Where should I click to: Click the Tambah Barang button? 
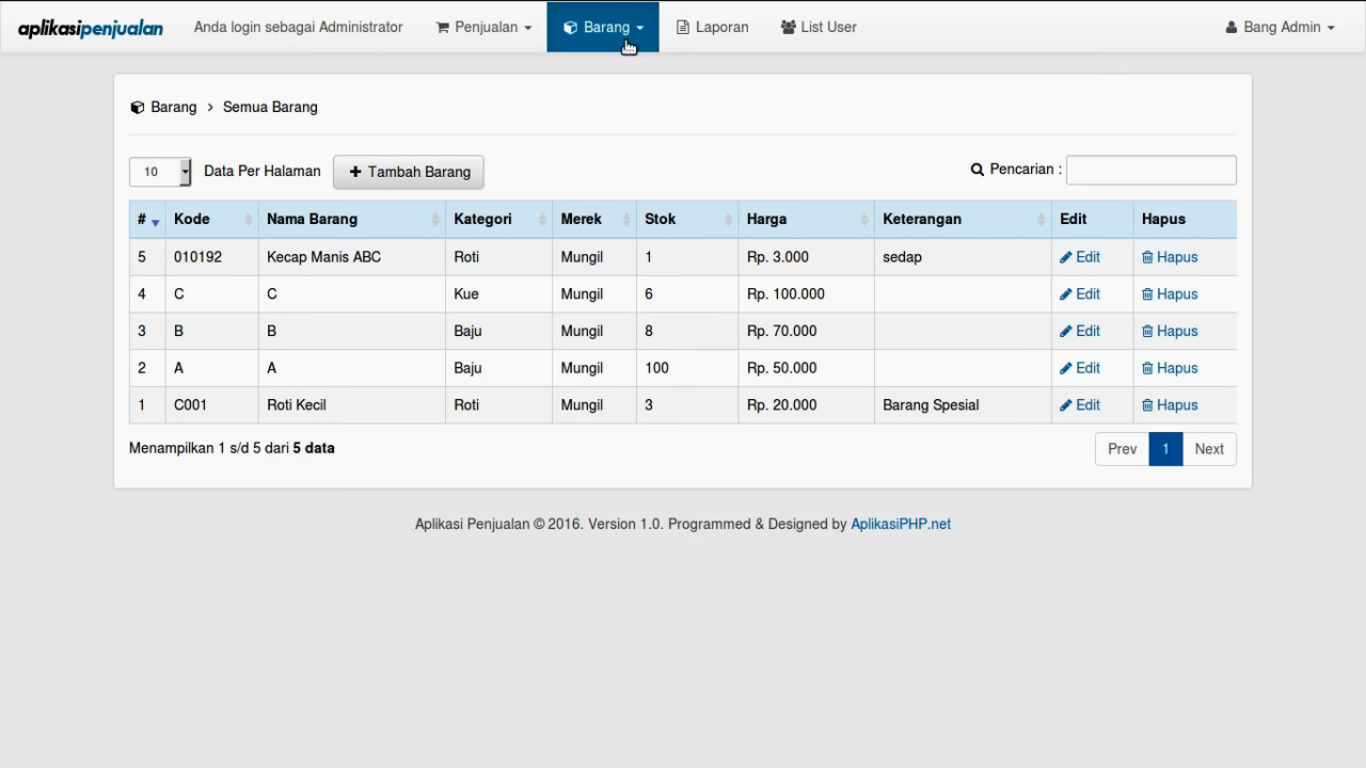click(x=408, y=172)
